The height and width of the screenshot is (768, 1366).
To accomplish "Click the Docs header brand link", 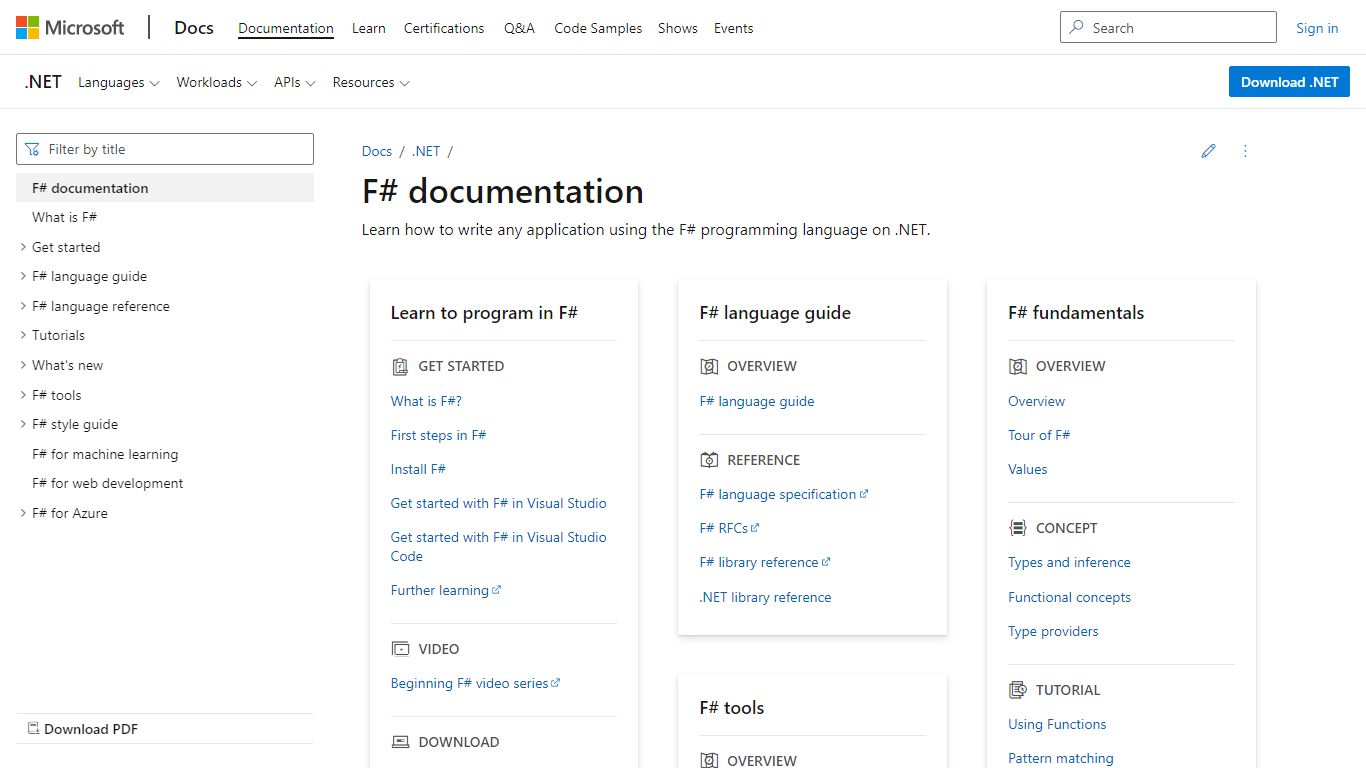I will (194, 28).
